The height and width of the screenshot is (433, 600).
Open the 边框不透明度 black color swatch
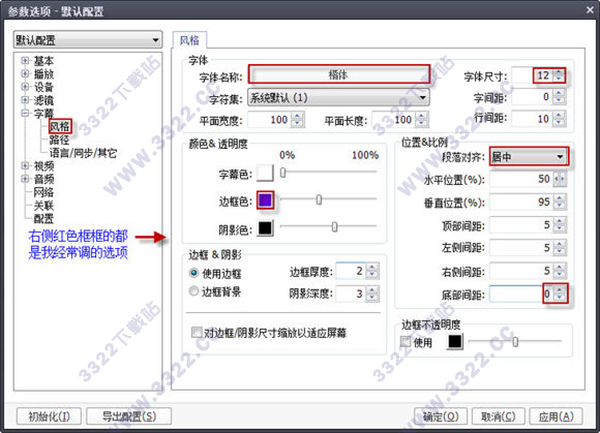[x=455, y=342]
